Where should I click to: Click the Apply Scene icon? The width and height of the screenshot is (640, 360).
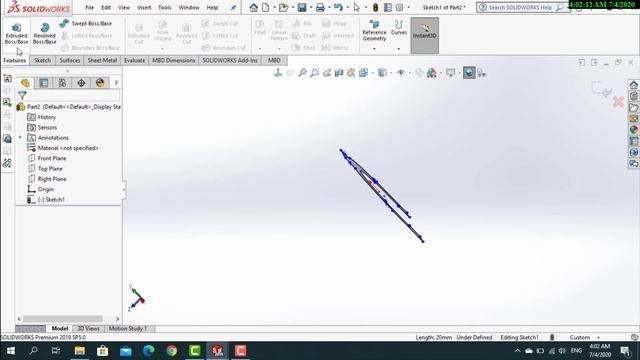coord(431,73)
